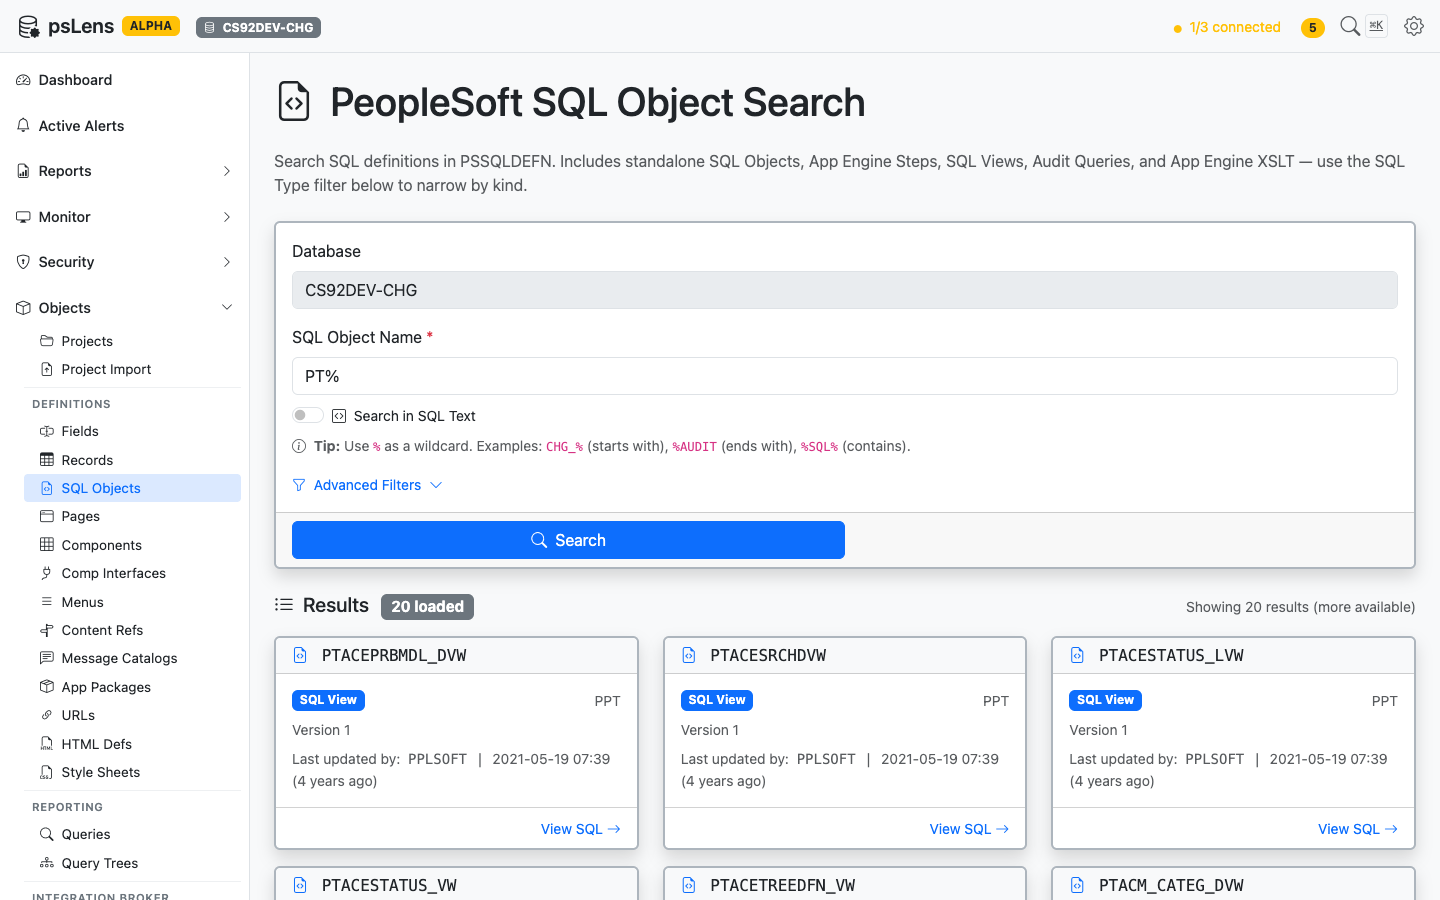
Task: Click the Pages icon in sidebar
Action: 47,516
